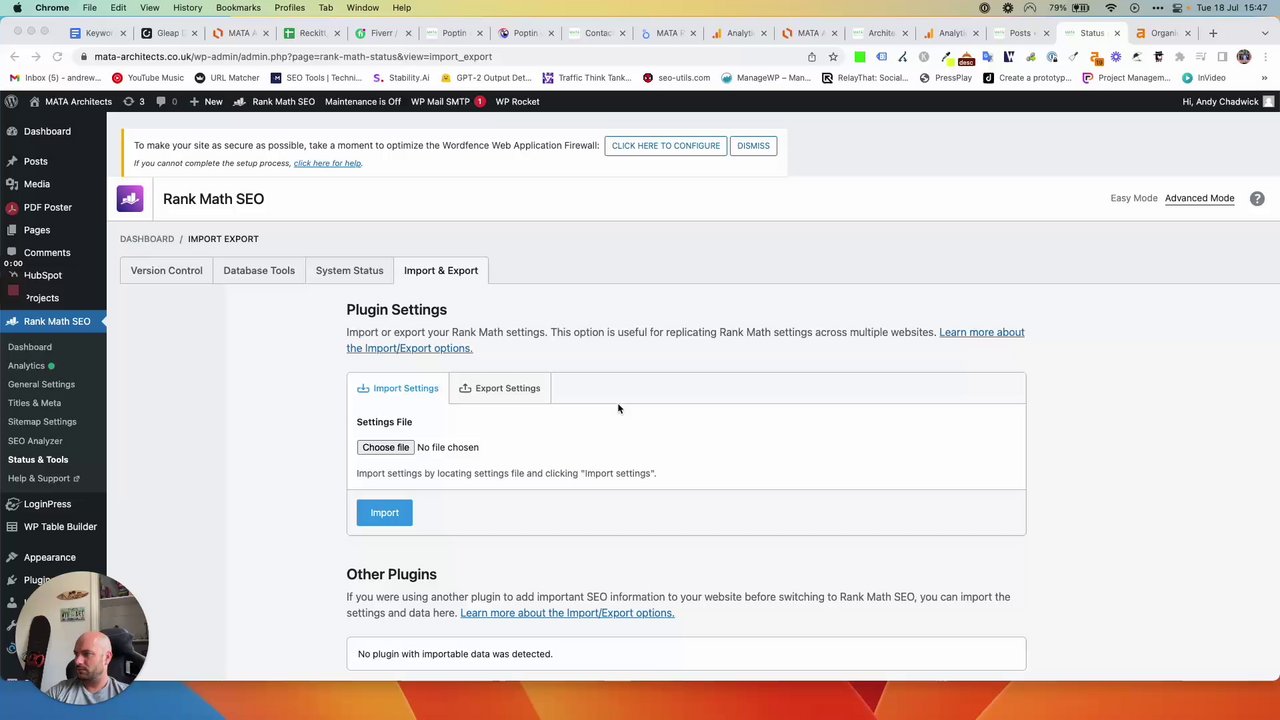The height and width of the screenshot is (720, 1280).
Task: Open the help question mark icon
Action: pos(1257,198)
